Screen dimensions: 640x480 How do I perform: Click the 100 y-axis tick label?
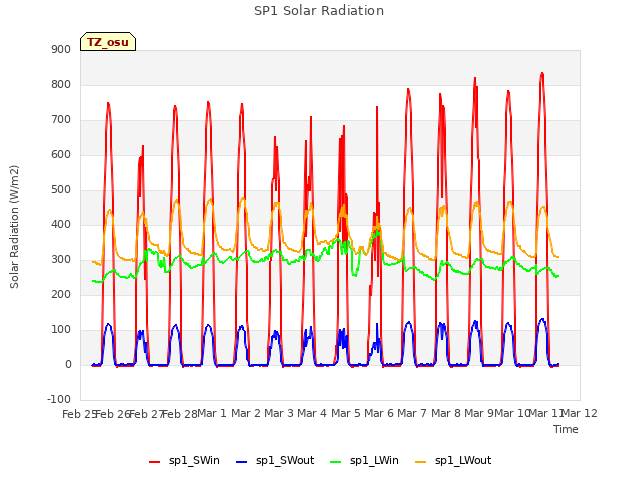point(61,329)
